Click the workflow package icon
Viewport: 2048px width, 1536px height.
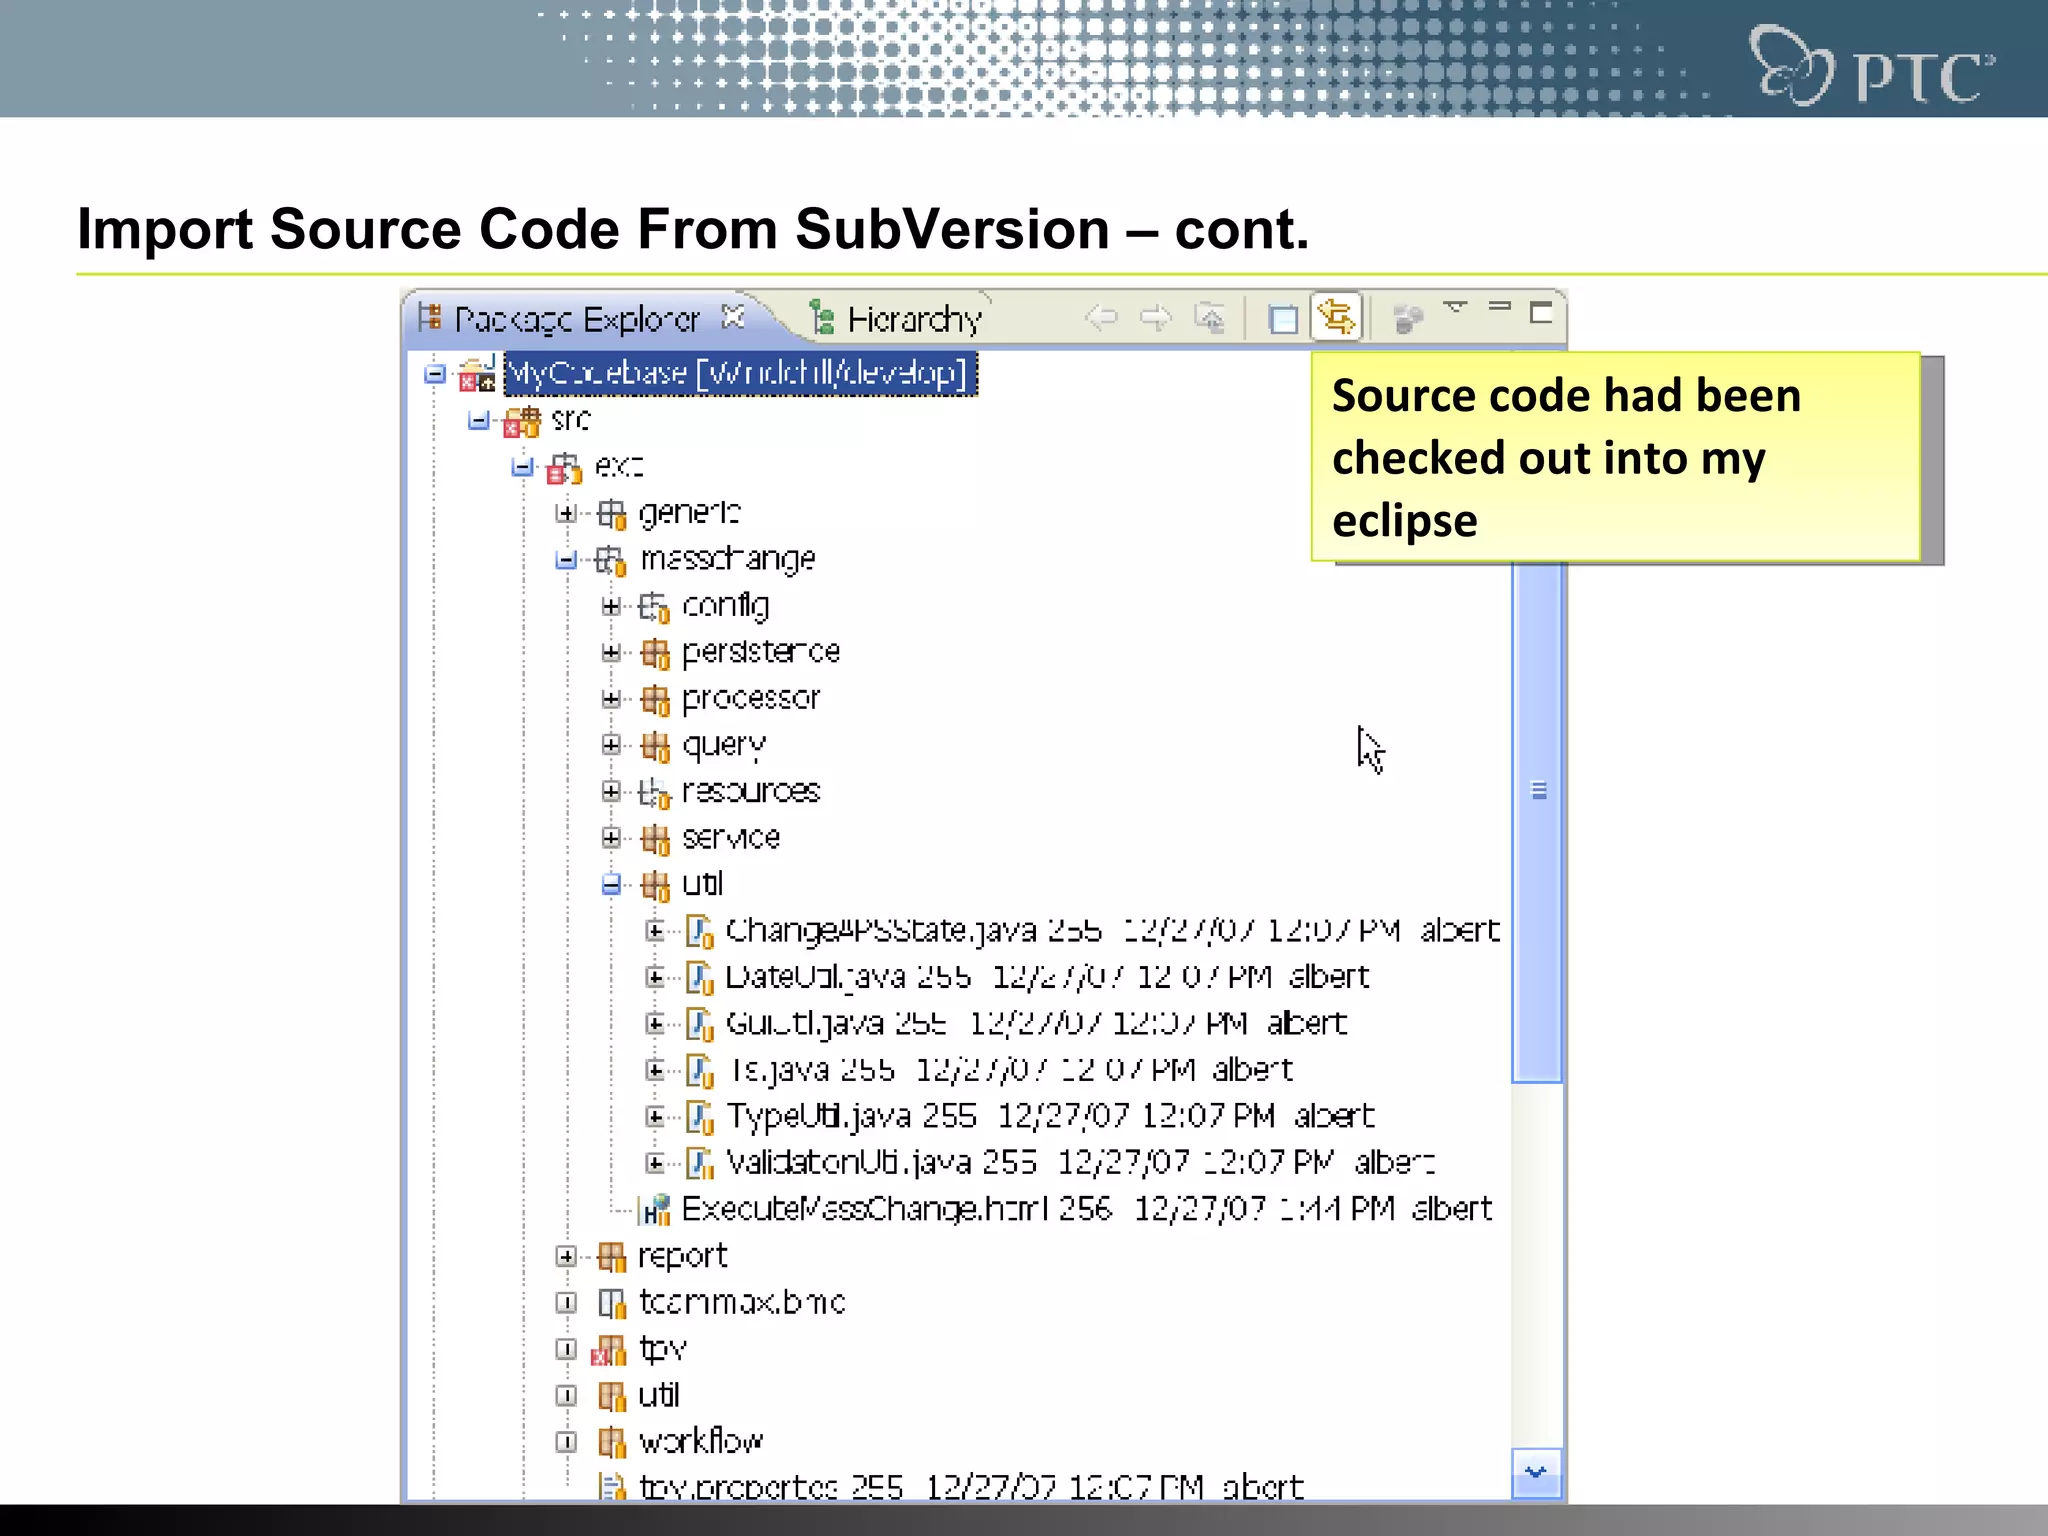[x=611, y=1443]
